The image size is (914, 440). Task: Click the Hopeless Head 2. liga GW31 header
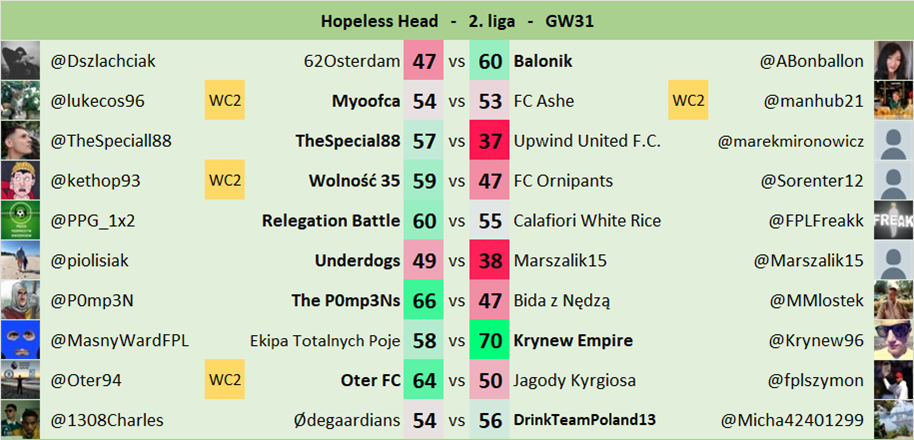click(457, 21)
